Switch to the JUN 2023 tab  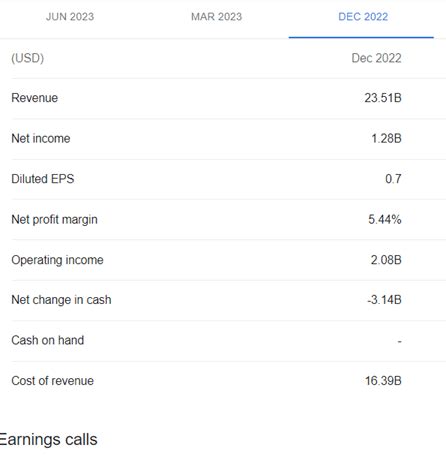click(70, 17)
